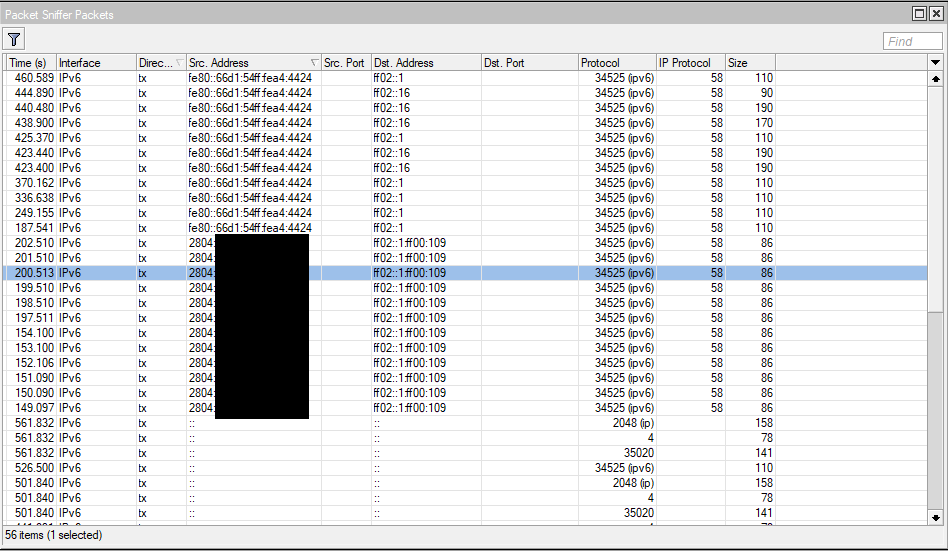Sort by Time (s) column header

pos(31,63)
